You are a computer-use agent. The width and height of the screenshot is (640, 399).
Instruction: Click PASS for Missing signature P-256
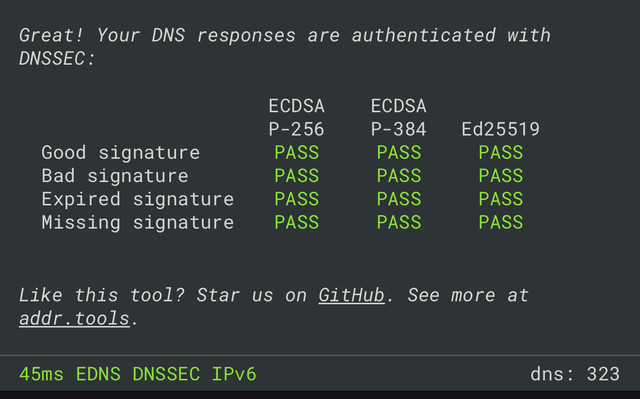(x=297, y=222)
